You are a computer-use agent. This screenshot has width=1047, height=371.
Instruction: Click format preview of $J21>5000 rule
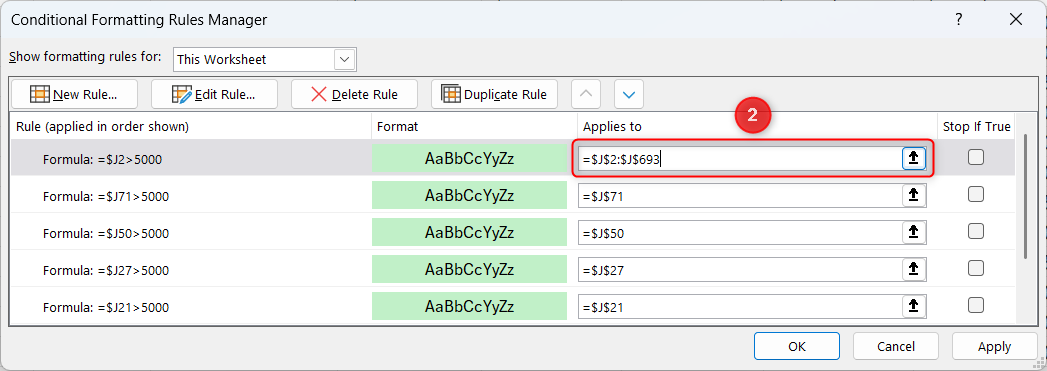(469, 307)
